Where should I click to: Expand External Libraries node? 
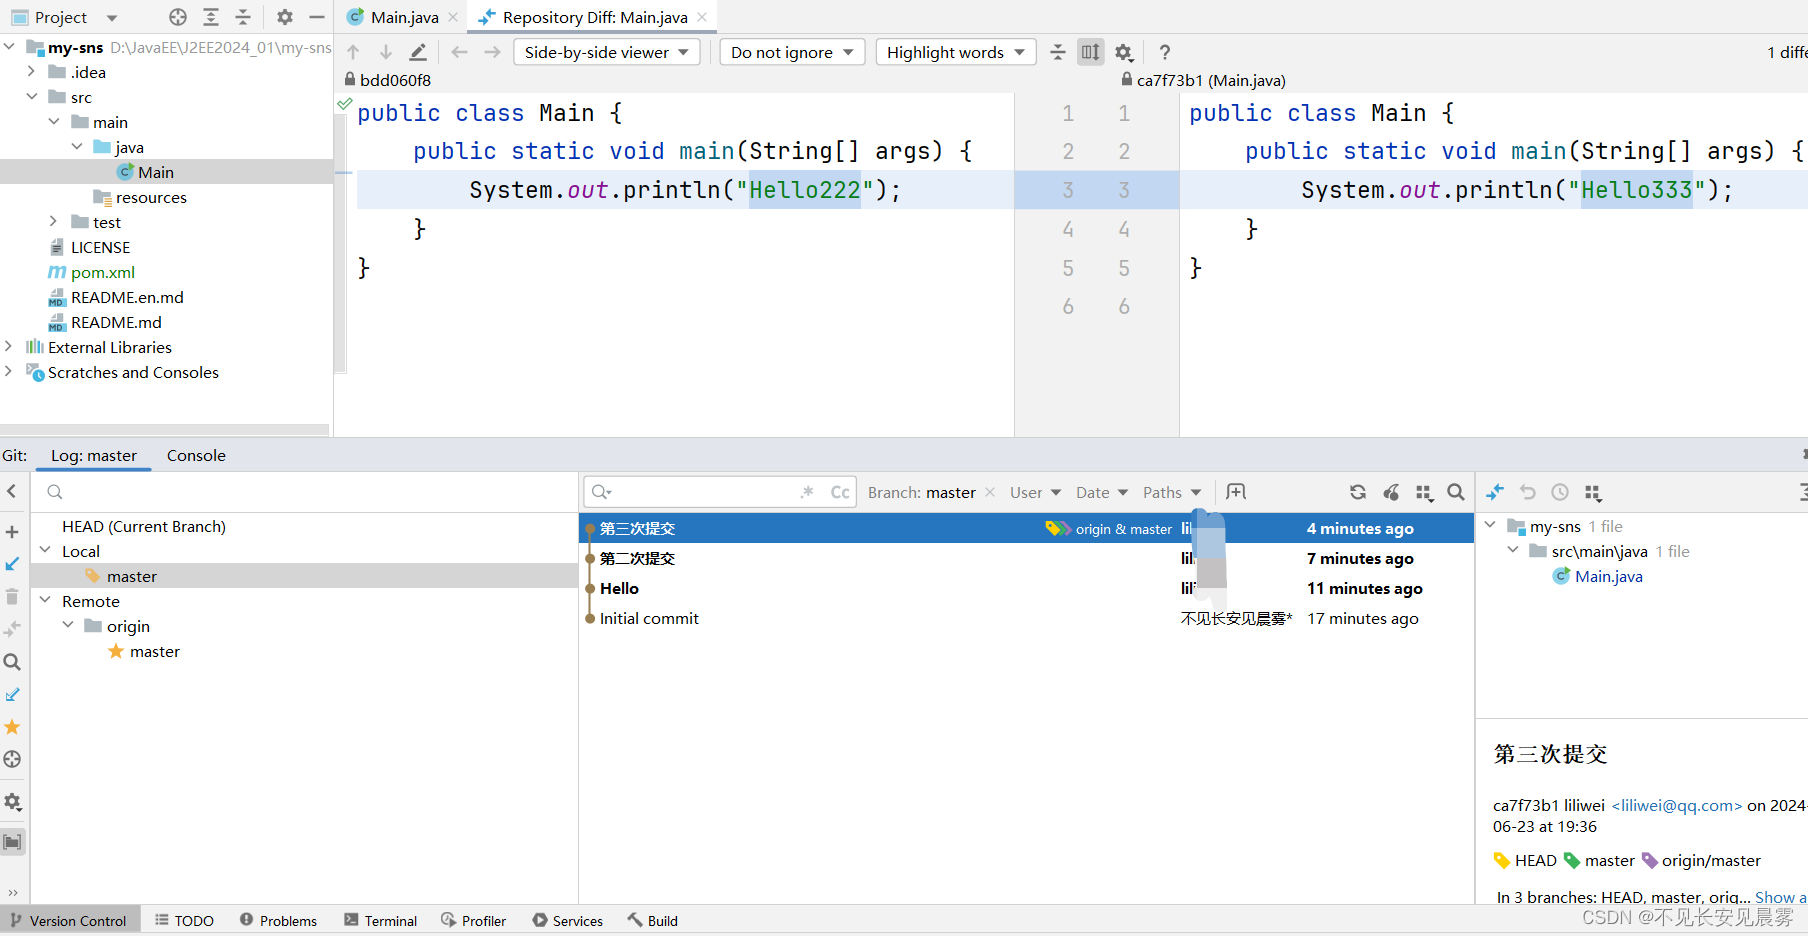click(x=9, y=347)
